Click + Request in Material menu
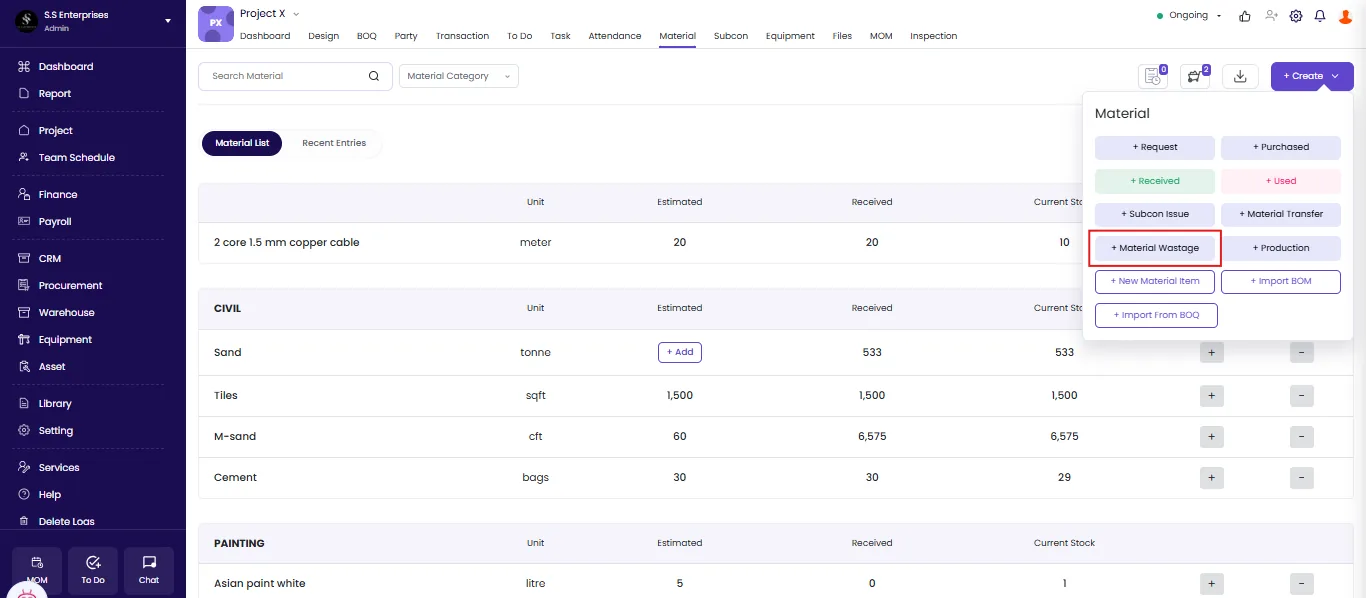Screen dimensions: 1366x598 tap(1155, 148)
